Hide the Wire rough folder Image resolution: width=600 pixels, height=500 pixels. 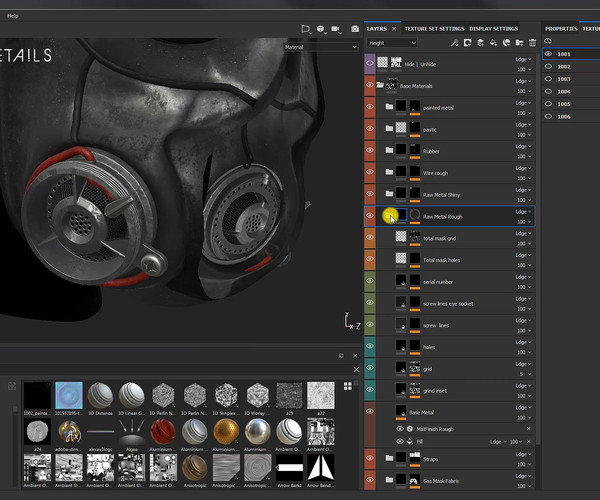click(370, 172)
